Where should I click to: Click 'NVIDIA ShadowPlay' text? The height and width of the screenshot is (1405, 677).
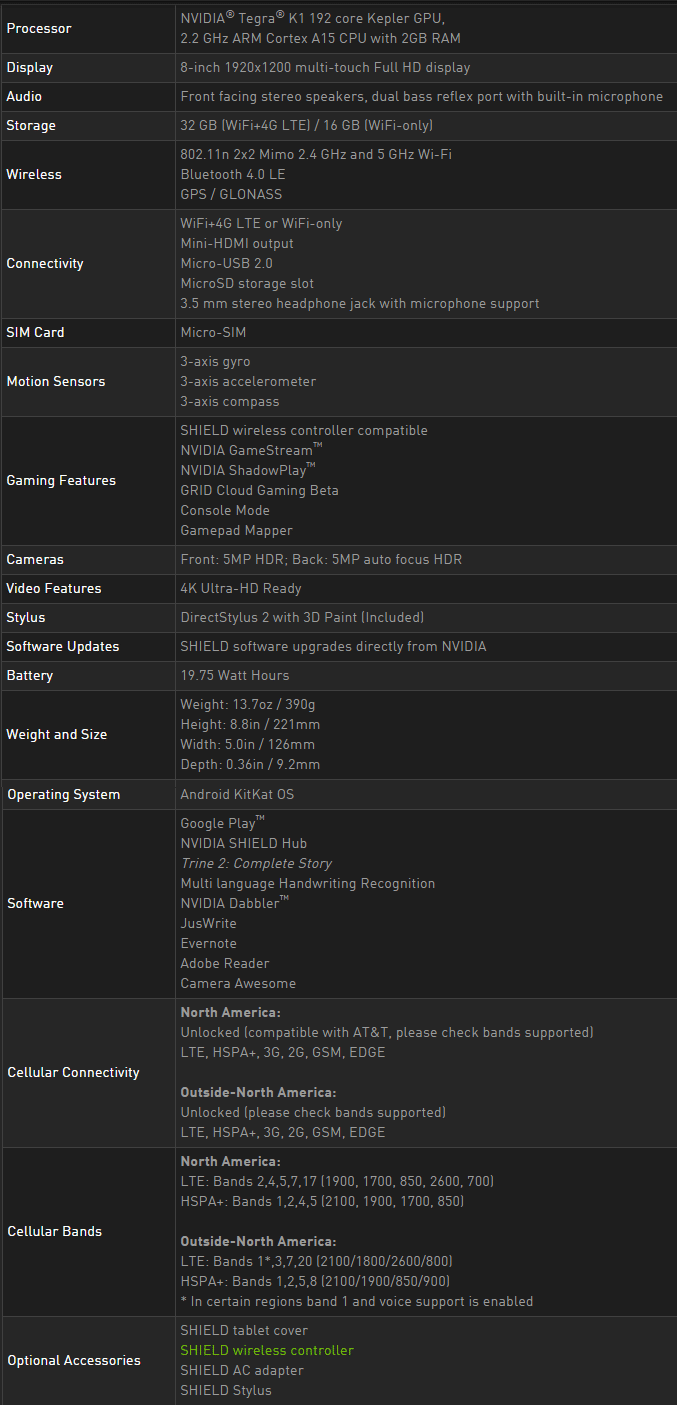coord(248,470)
